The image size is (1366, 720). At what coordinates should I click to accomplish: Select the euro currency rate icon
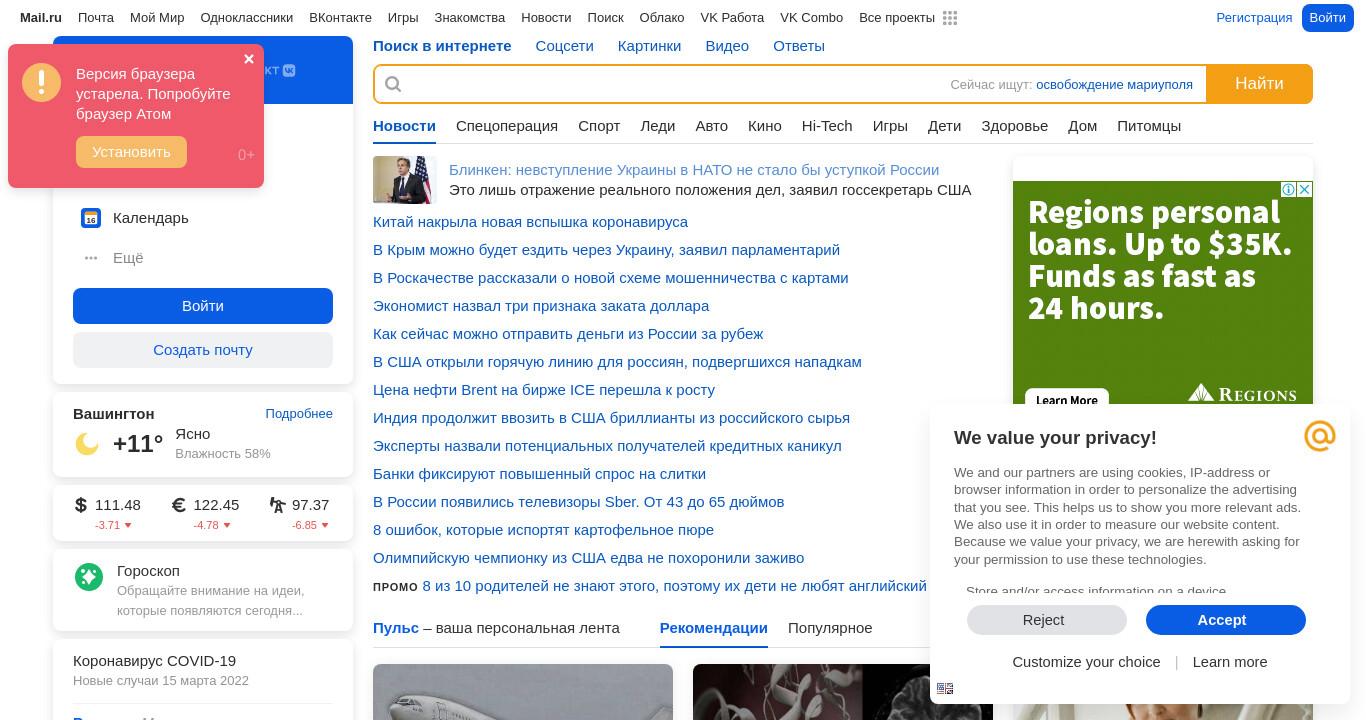click(179, 505)
